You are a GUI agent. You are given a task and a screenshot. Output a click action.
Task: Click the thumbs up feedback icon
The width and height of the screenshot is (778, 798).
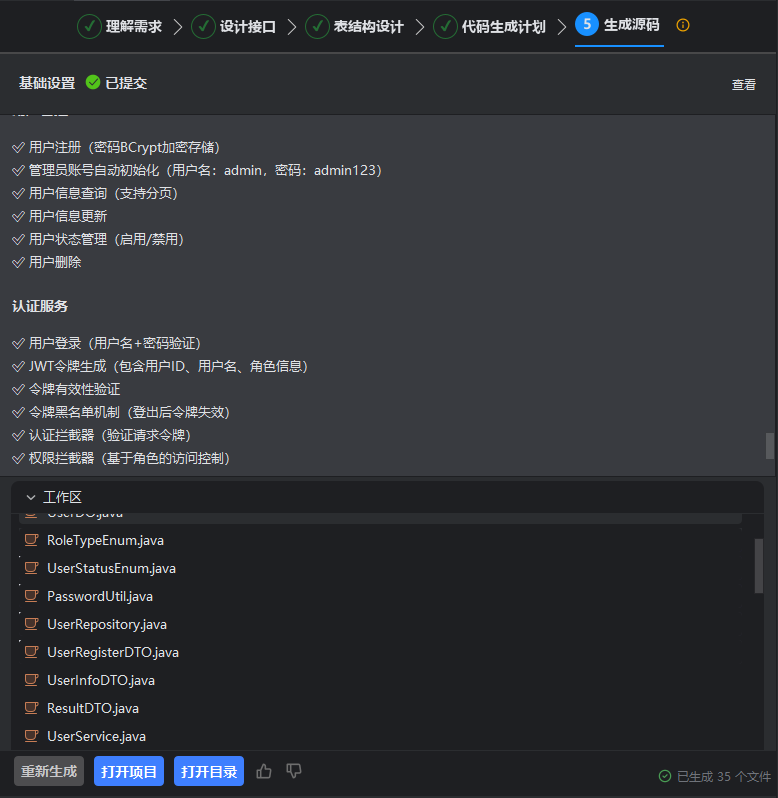tap(264, 771)
